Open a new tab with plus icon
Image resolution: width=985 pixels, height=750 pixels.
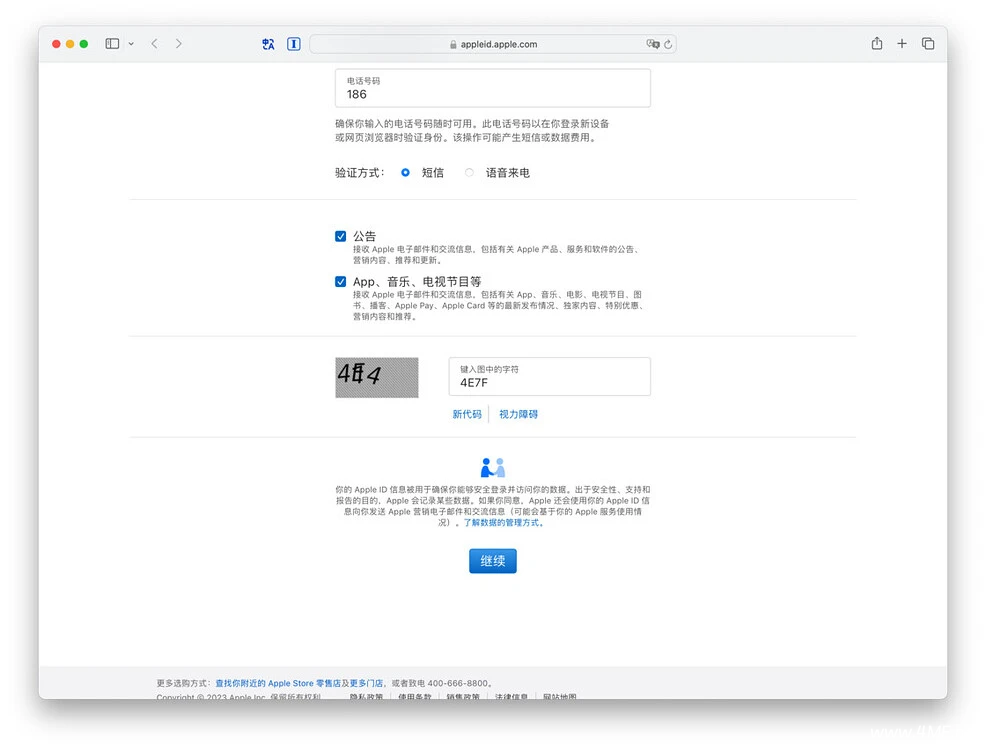[x=902, y=44]
